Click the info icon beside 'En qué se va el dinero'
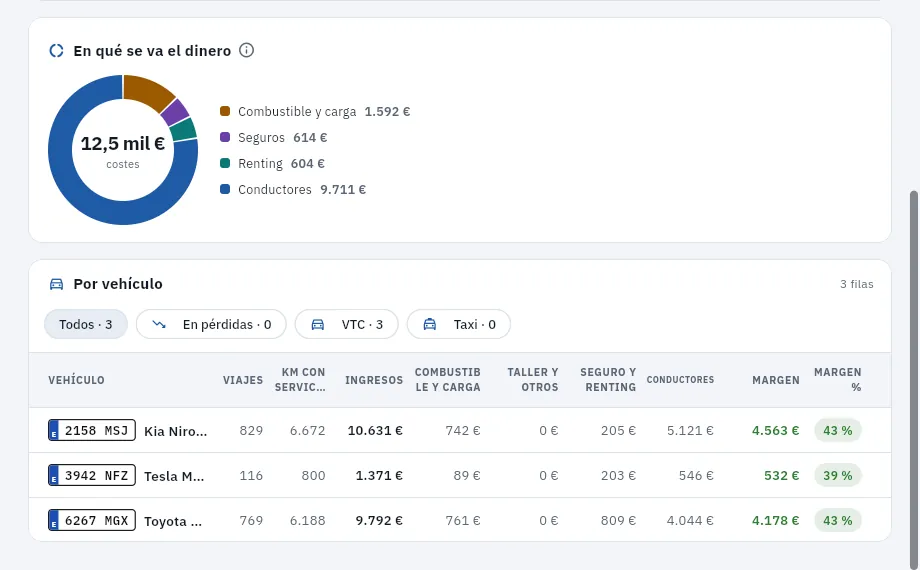 click(x=246, y=50)
